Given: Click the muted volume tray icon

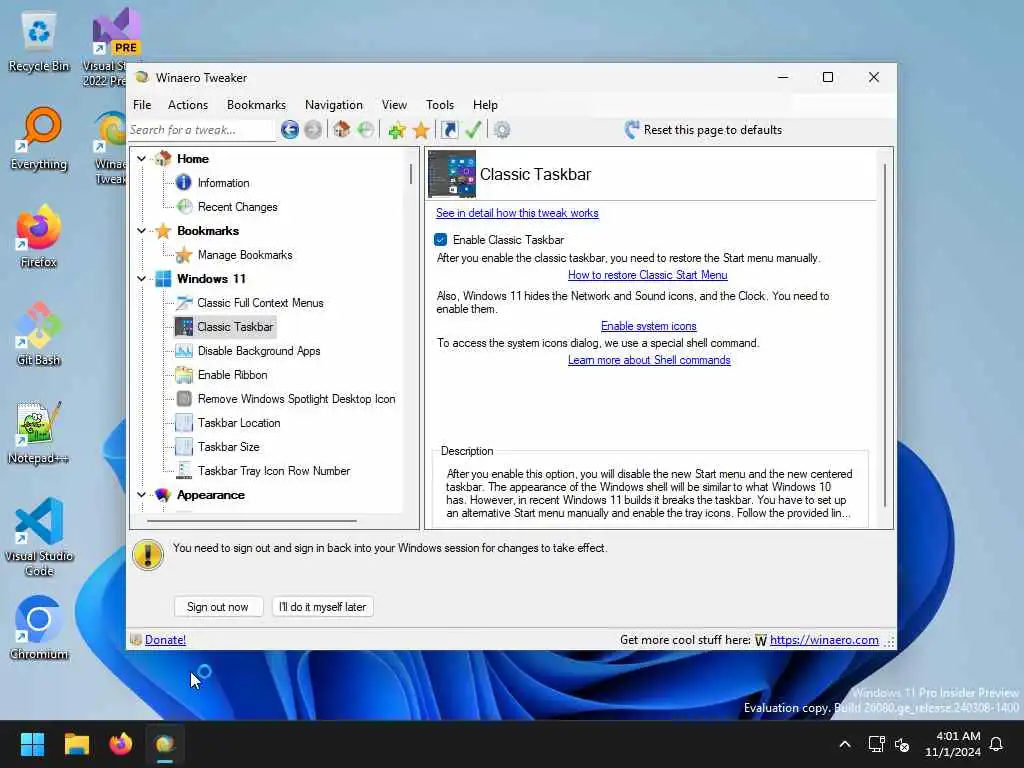Looking at the screenshot, I should point(902,744).
